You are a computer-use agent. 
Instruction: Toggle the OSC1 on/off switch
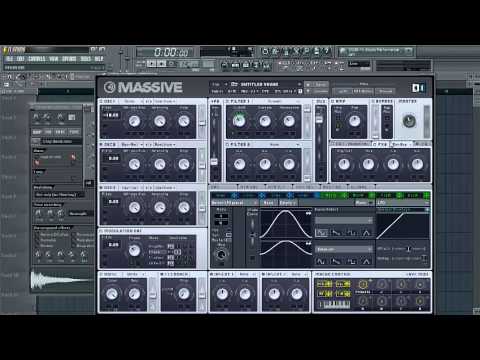101,101
